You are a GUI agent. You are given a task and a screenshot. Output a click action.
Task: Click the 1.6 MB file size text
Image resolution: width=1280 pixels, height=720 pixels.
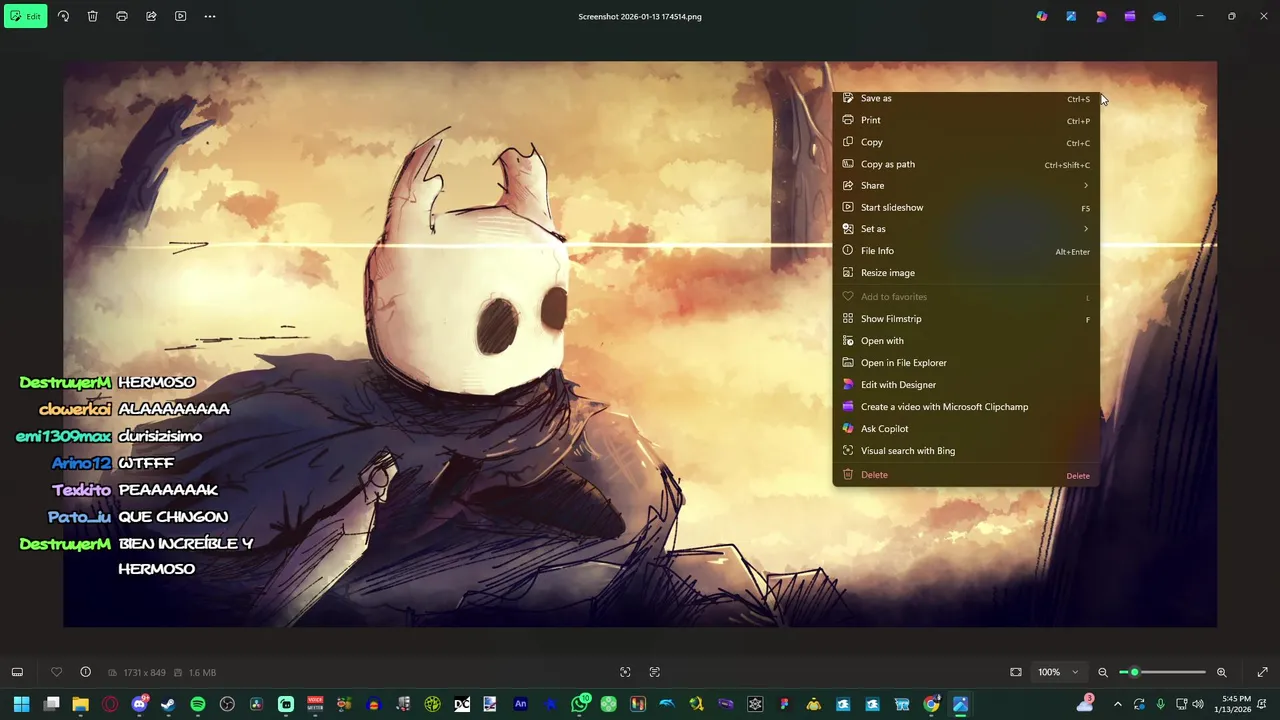(x=202, y=673)
